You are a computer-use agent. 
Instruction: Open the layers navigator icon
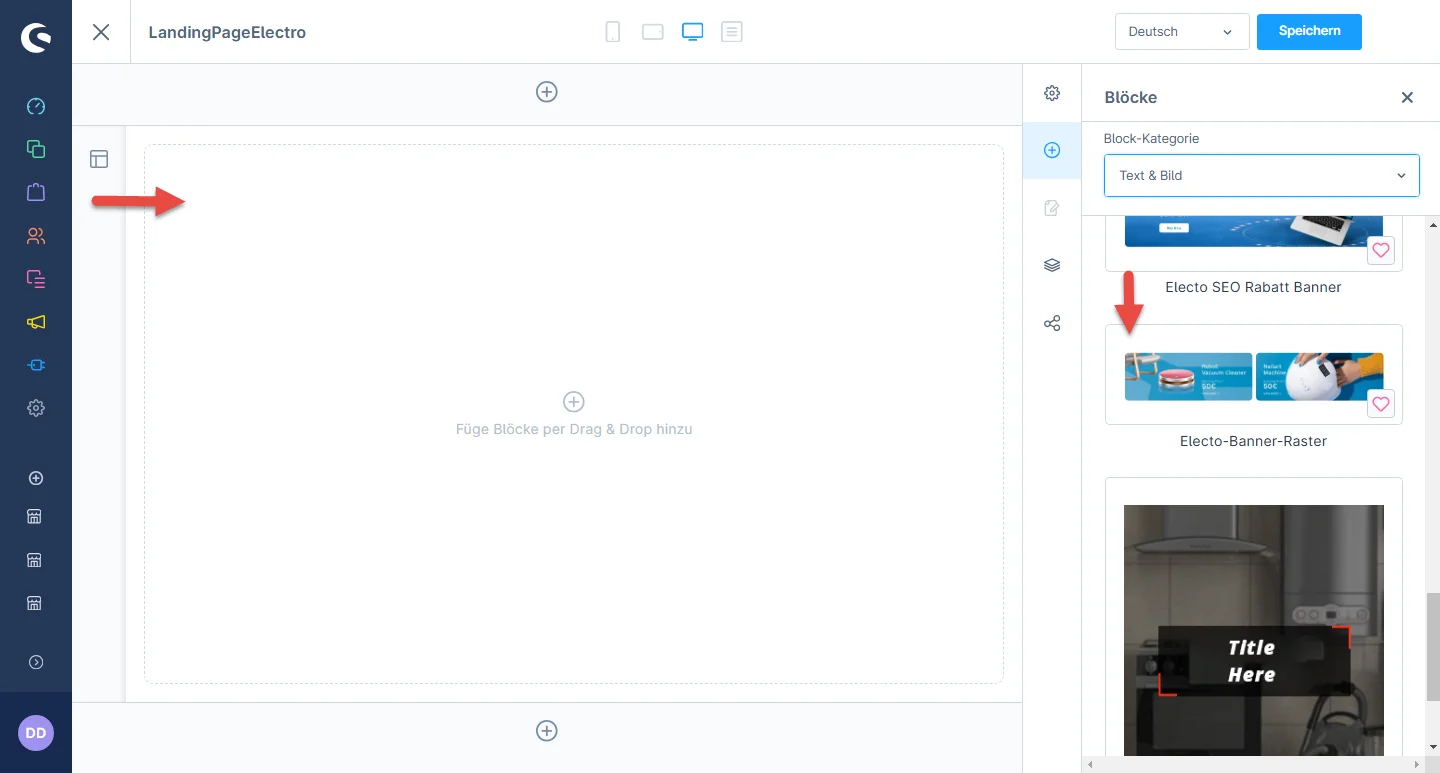[x=1052, y=265]
